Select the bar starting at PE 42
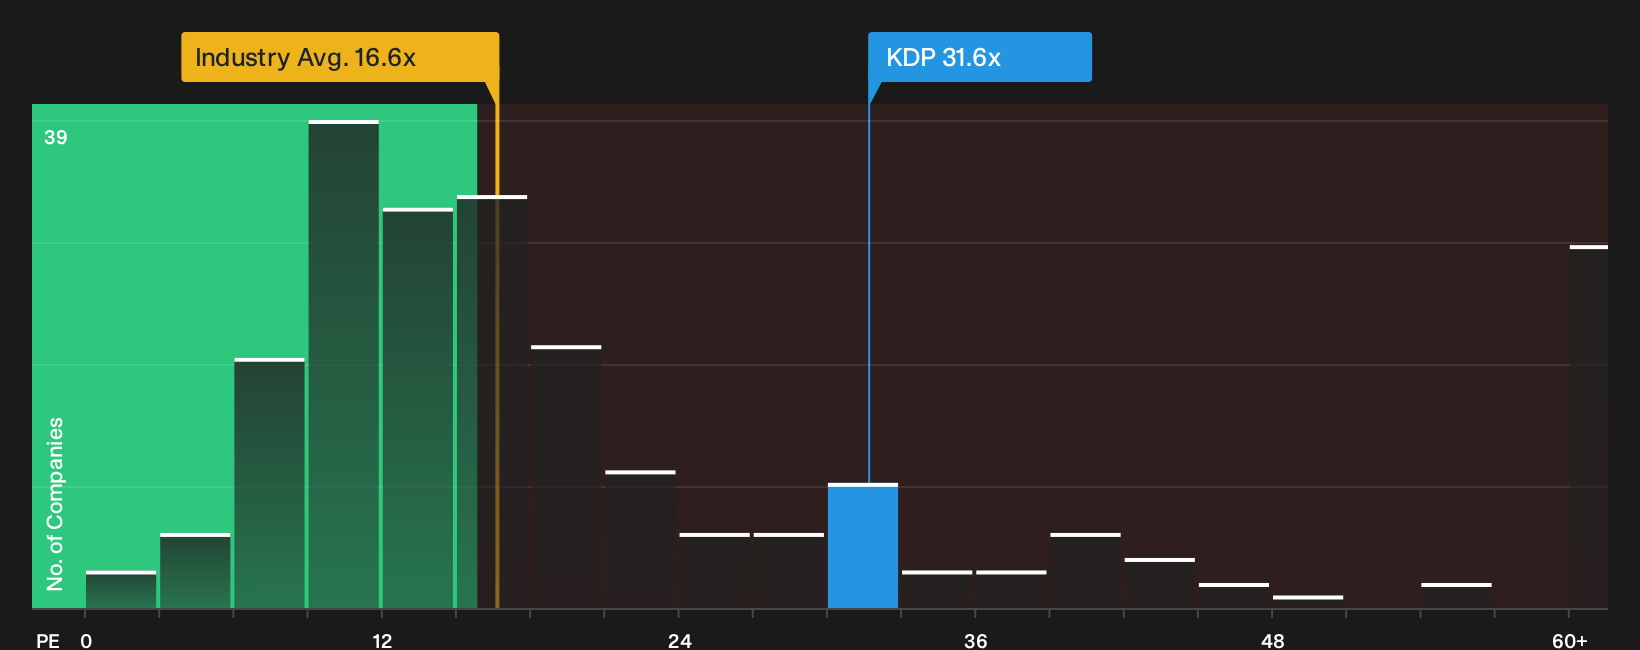This screenshot has height=650, width=1640. point(1159,583)
